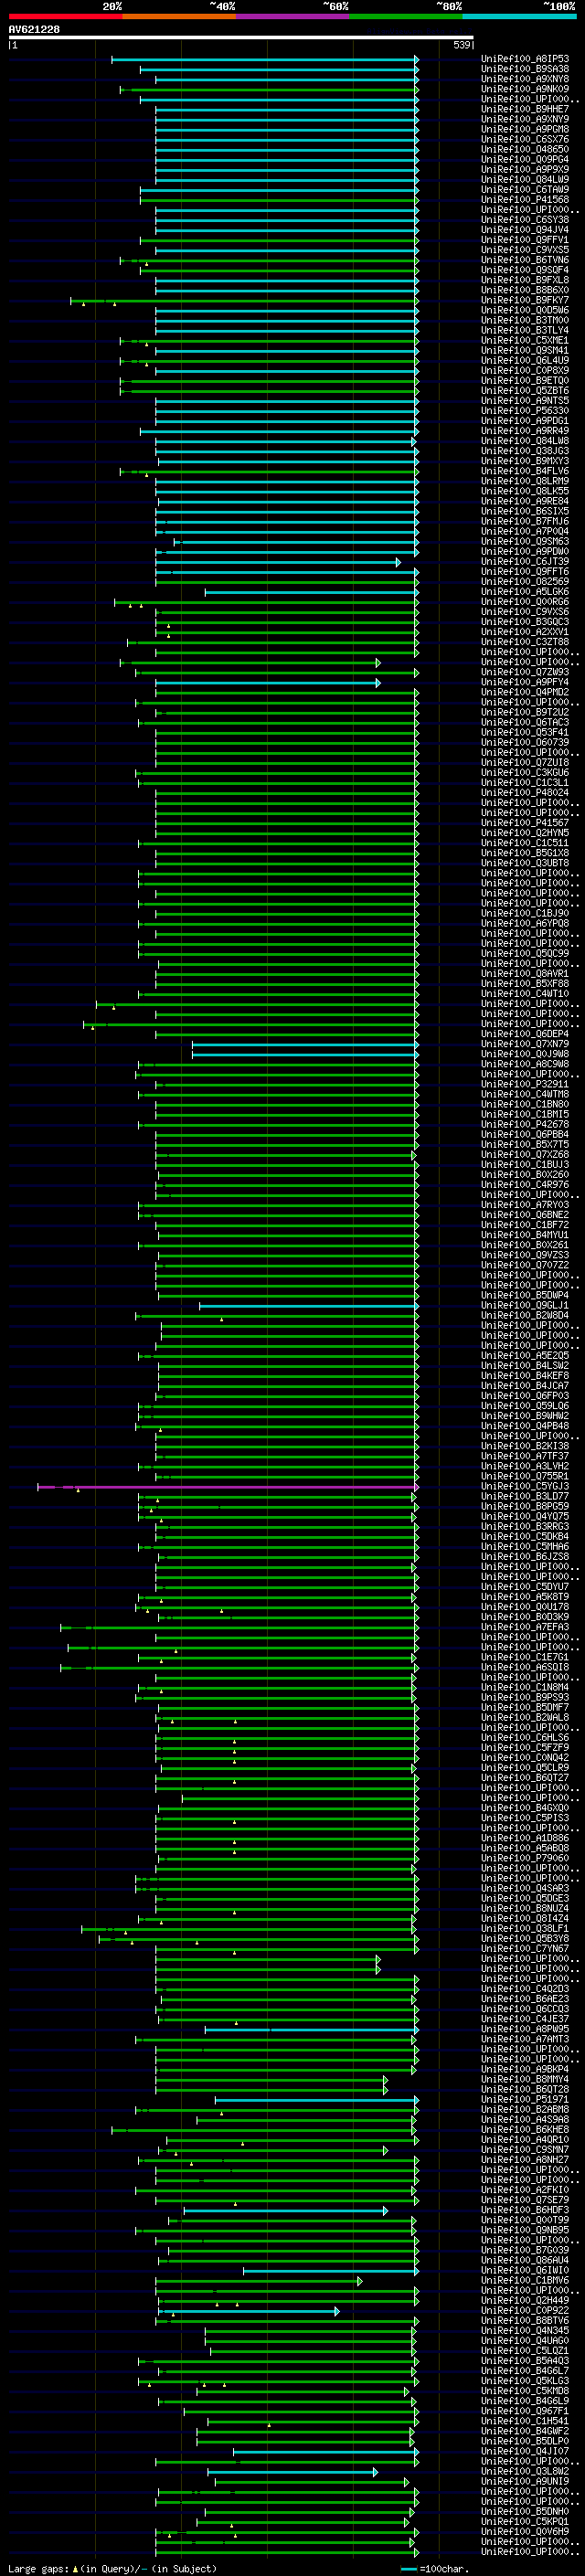Select hit label UniRef100_A8IP53
Viewport: 585px width, 2576px height.
tap(525, 59)
